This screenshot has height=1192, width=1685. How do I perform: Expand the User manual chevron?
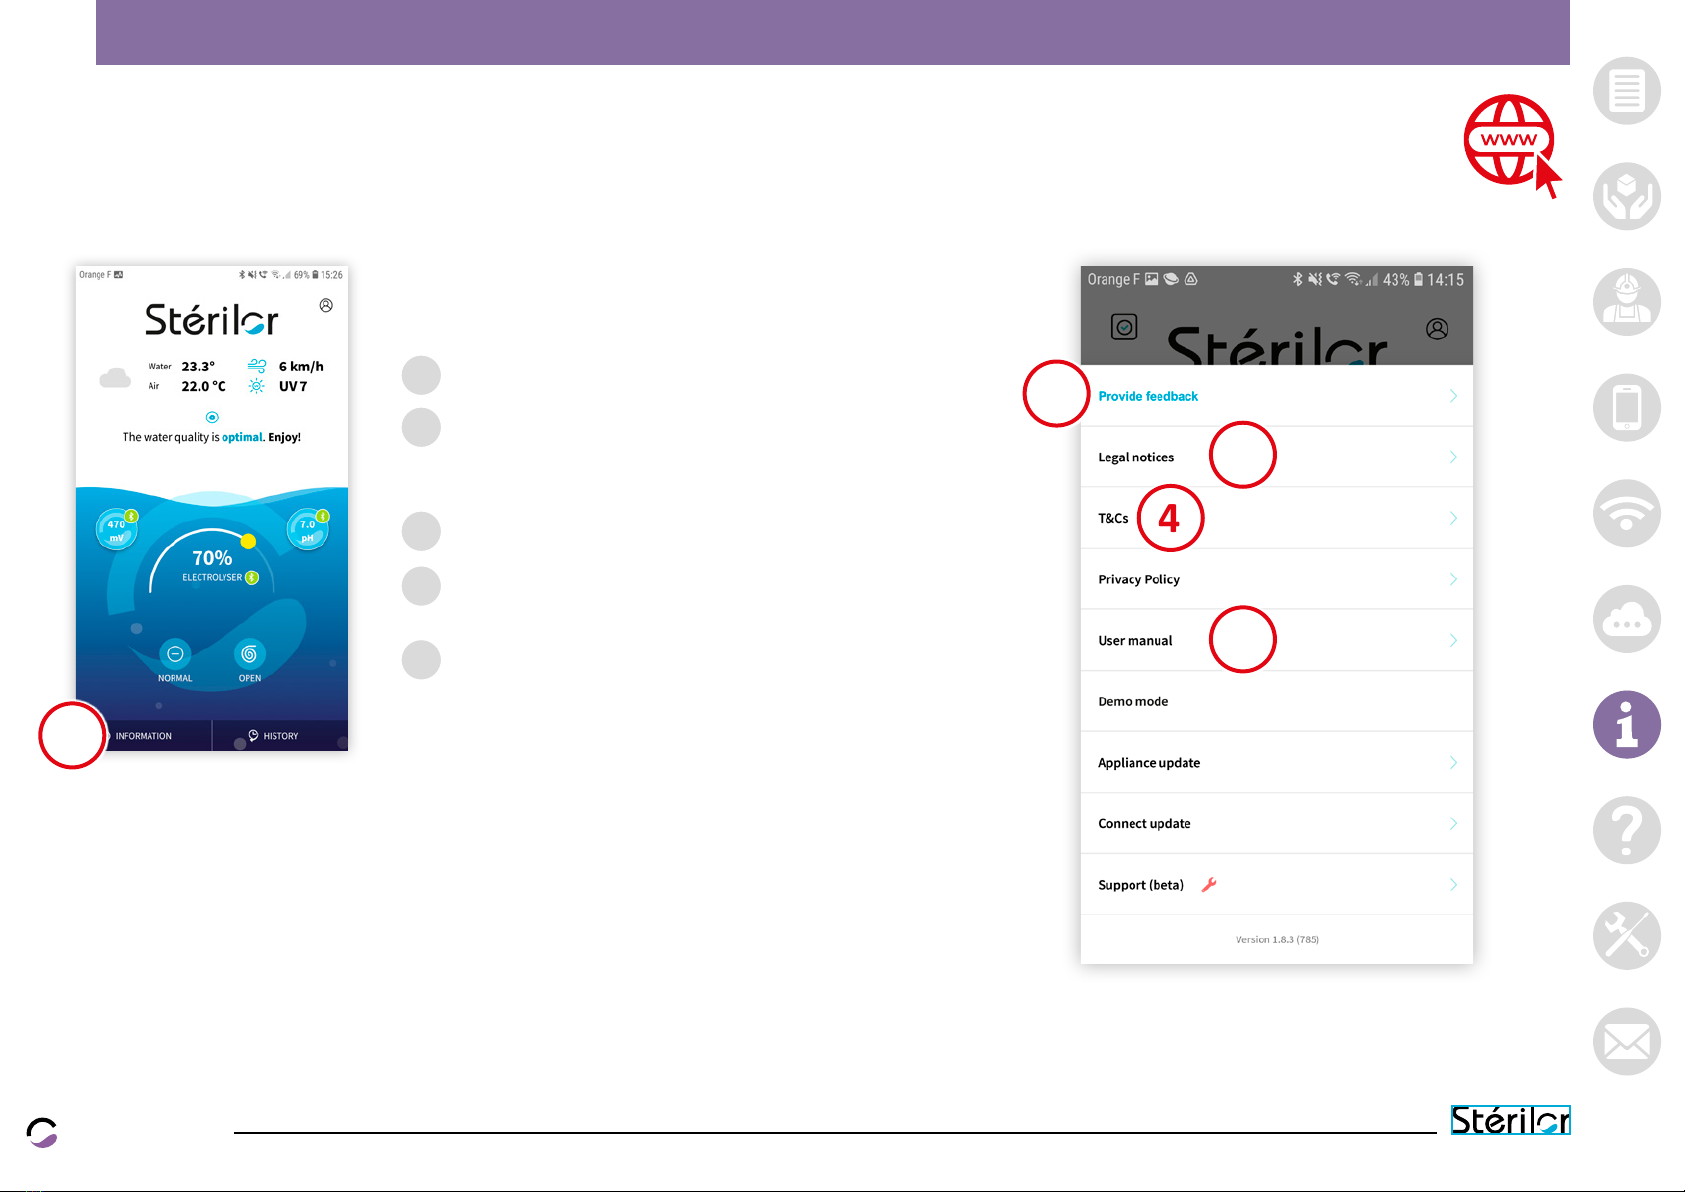(1453, 640)
